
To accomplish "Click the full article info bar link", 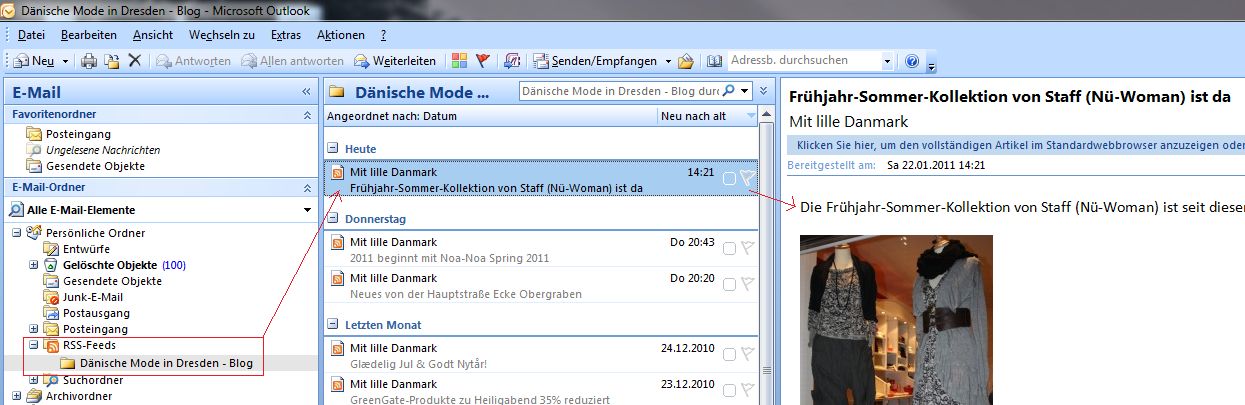I will [x=1014, y=146].
